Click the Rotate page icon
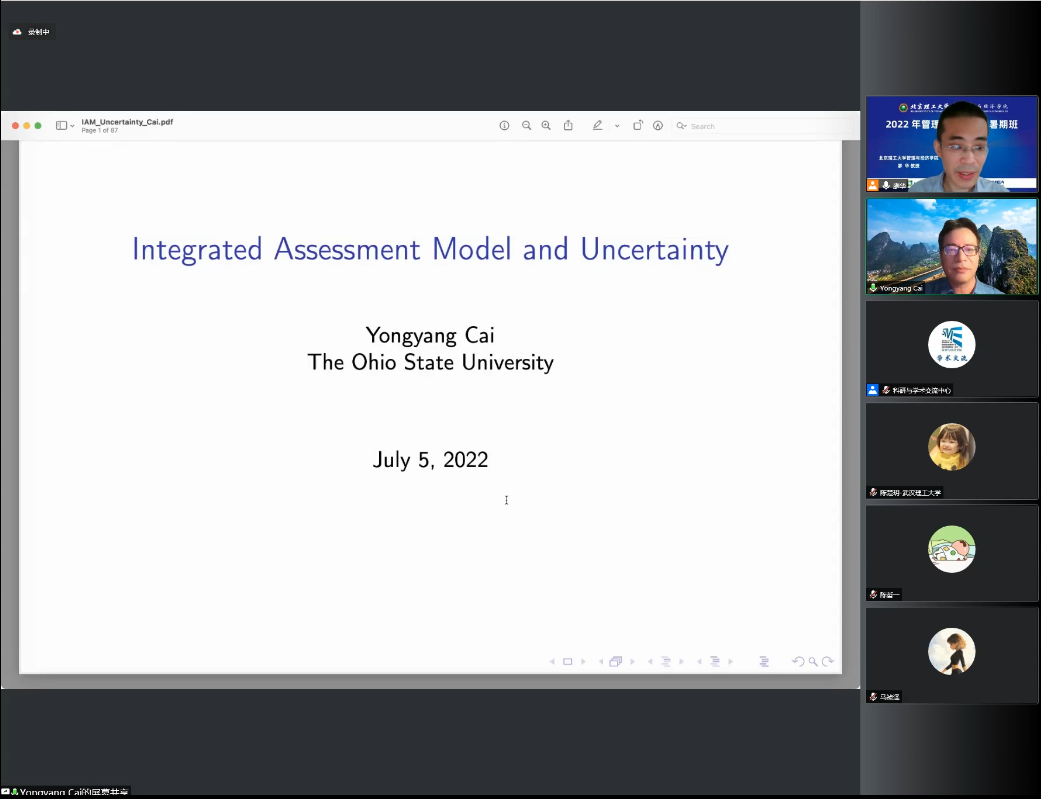Image resolution: width=1041 pixels, height=799 pixels. [638, 126]
